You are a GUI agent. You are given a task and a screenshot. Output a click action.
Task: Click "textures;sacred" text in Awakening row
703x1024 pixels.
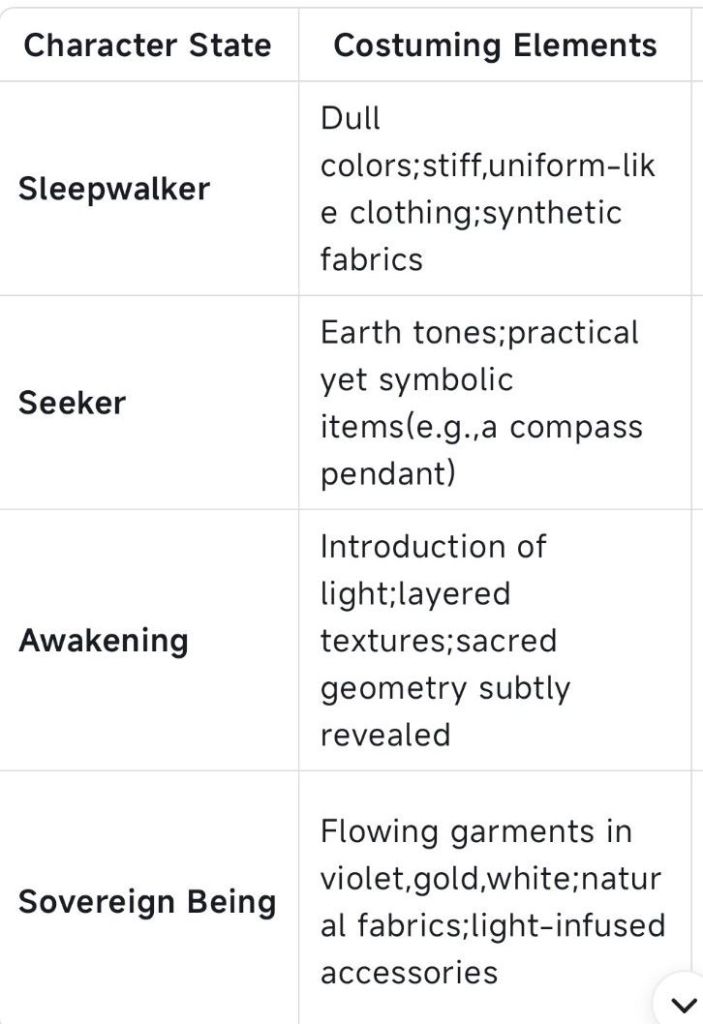click(438, 641)
